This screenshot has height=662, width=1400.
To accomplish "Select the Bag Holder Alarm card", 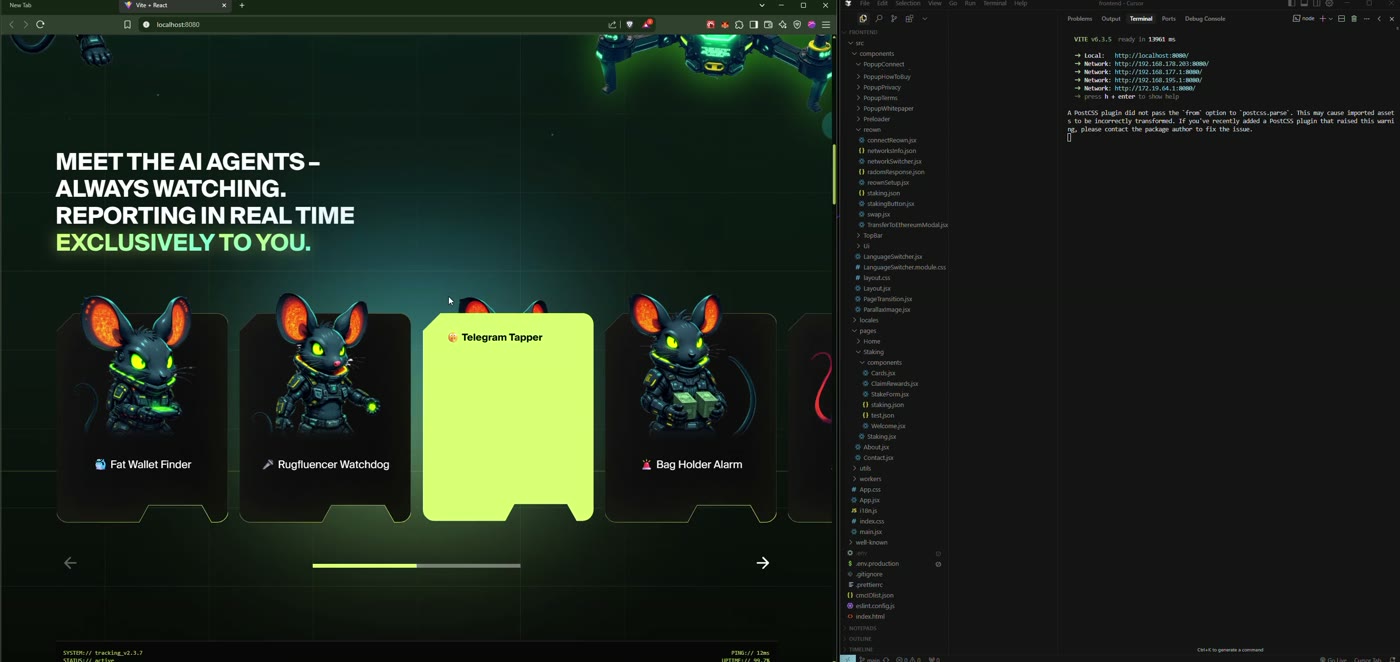I will pyautogui.click(x=691, y=417).
